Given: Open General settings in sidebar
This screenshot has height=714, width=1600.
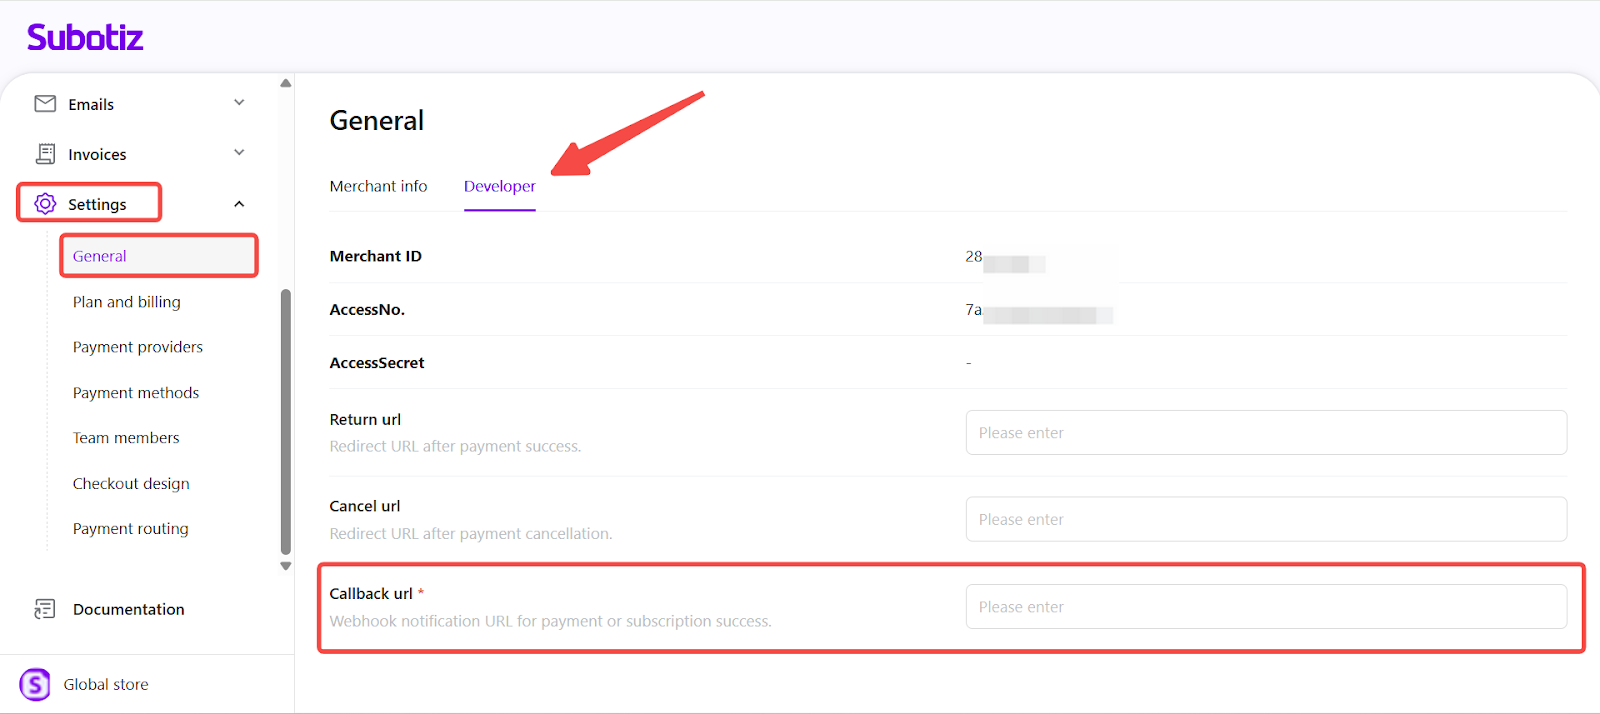Looking at the screenshot, I should coord(100,256).
